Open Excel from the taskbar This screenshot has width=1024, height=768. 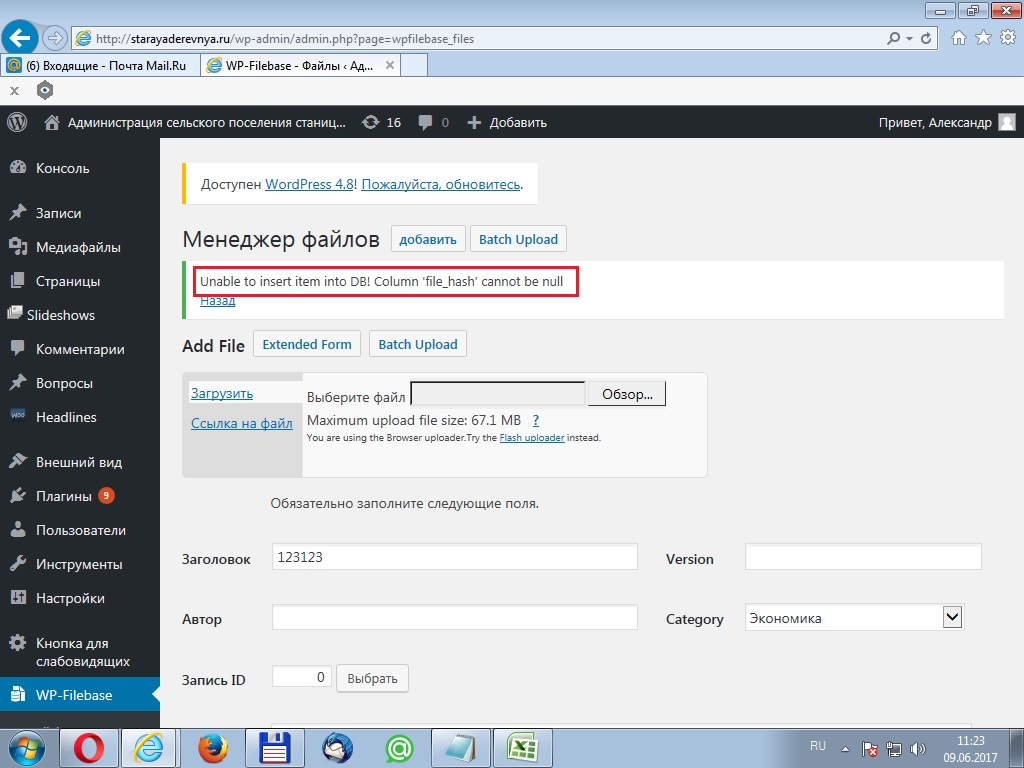(x=521, y=747)
